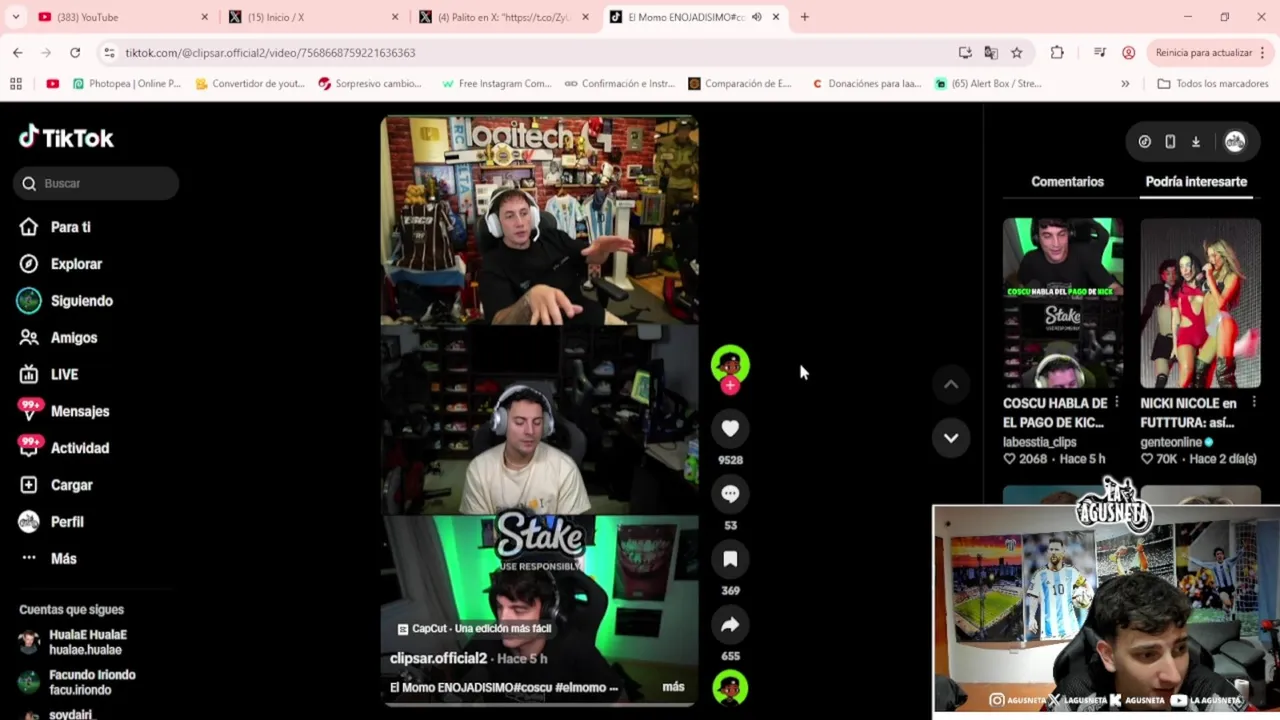Open NICKI NICOLE en FUTTTURA video thumbnail
The width and height of the screenshot is (1280, 720).
tap(1200, 303)
